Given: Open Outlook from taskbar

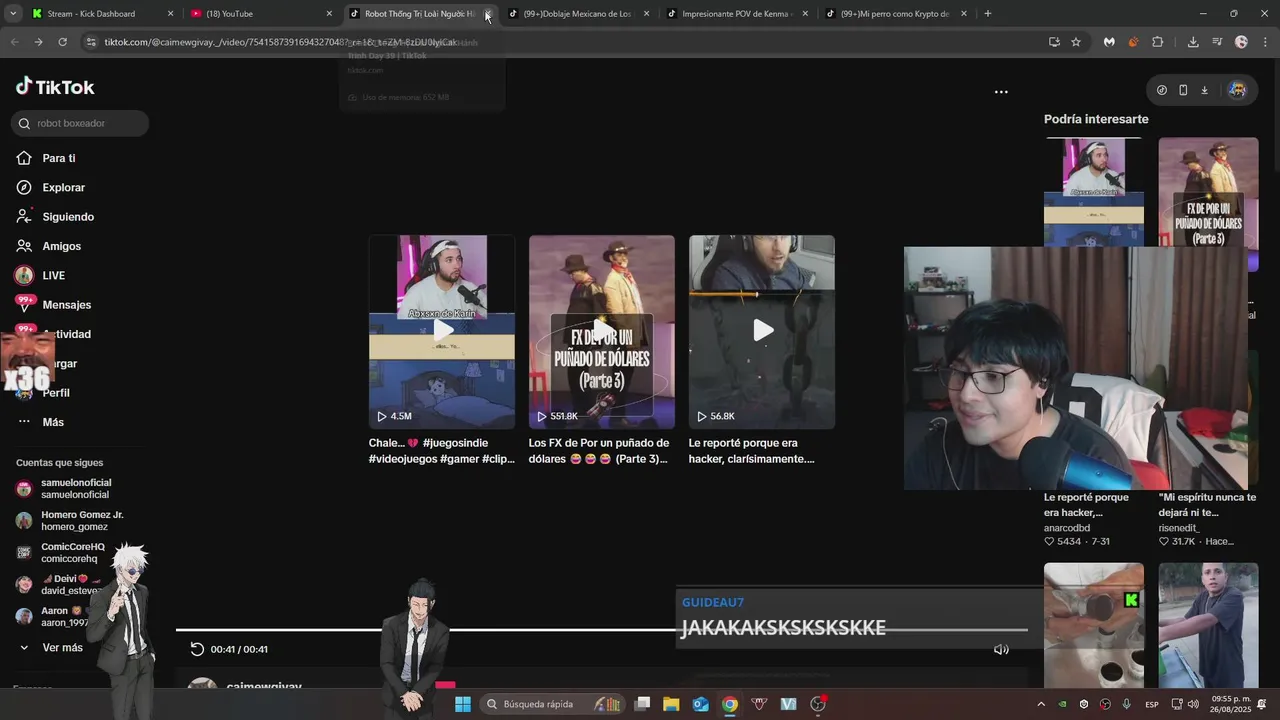Looking at the screenshot, I should 701,704.
